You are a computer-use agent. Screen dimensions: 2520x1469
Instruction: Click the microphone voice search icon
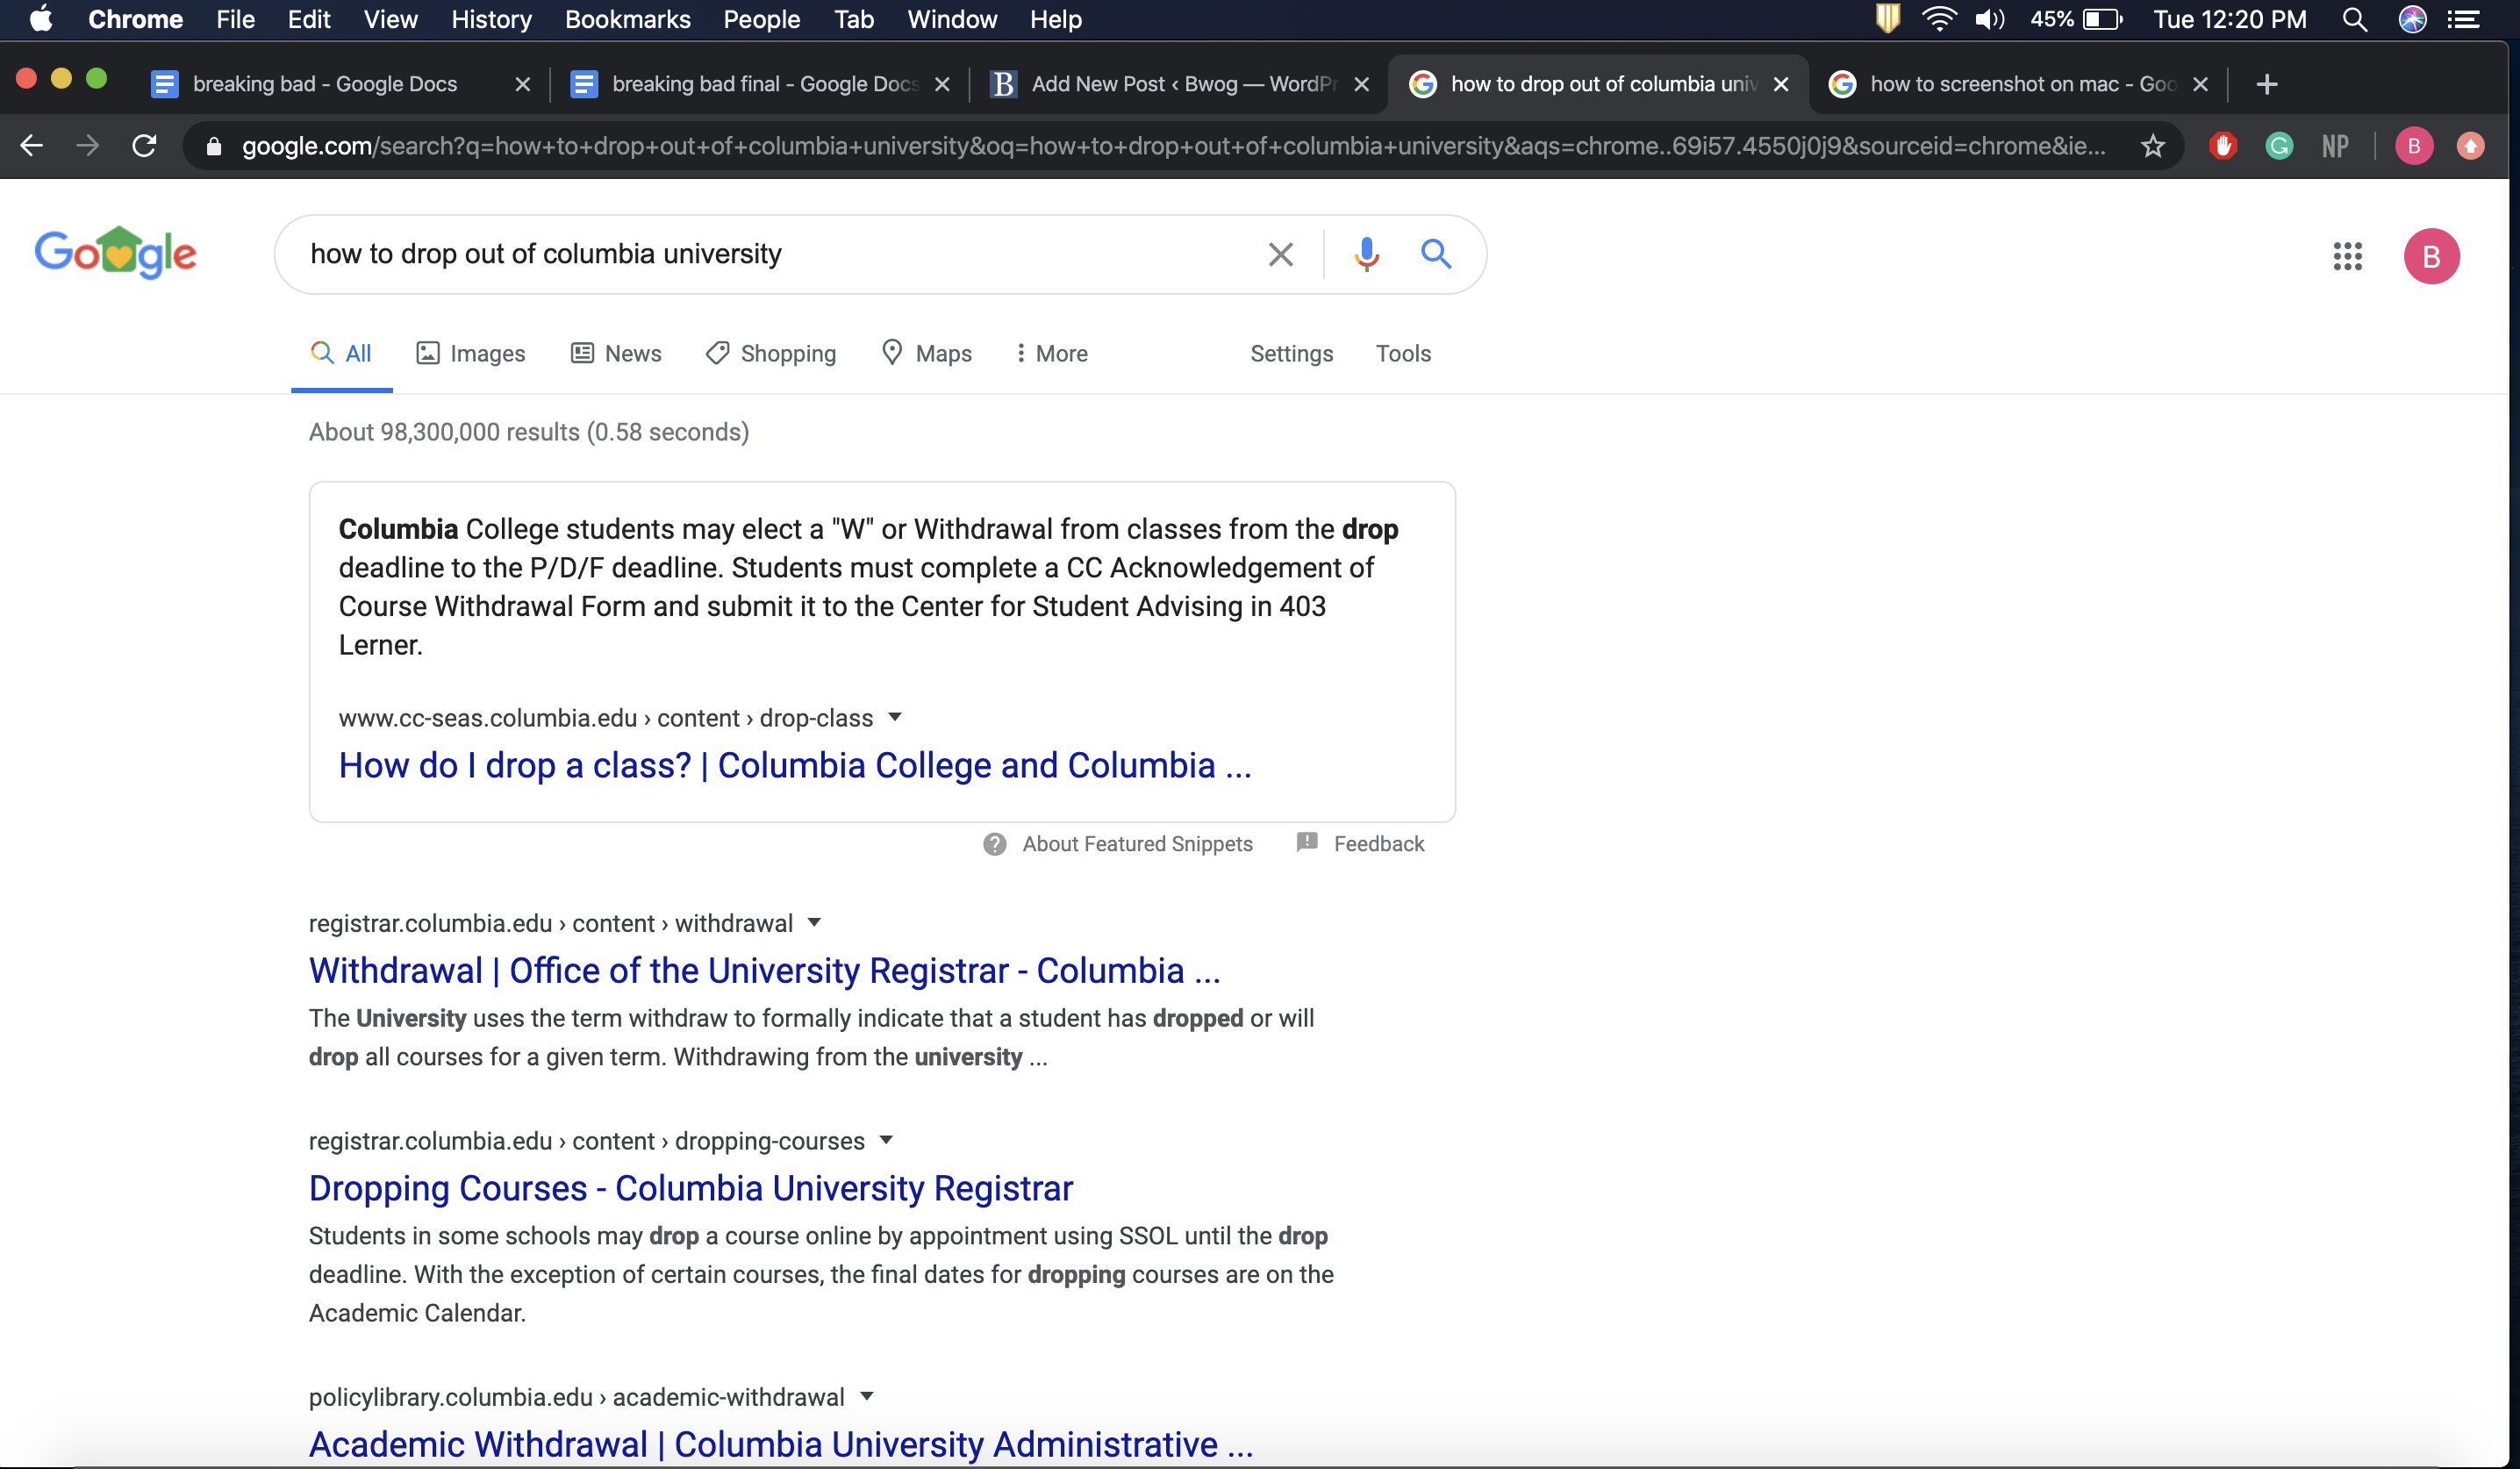tap(1366, 254)
